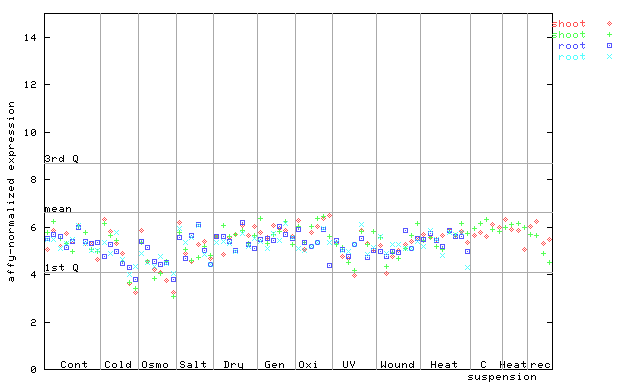The height and width of the screenshot is (384, 640).
Task: Click the blue square root legend marker
Action: click(x=609, y=46)
